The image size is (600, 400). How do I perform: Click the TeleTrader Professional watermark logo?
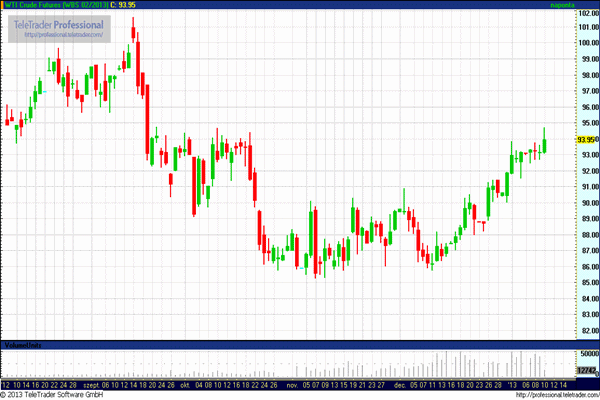click(x=59, y=22)
